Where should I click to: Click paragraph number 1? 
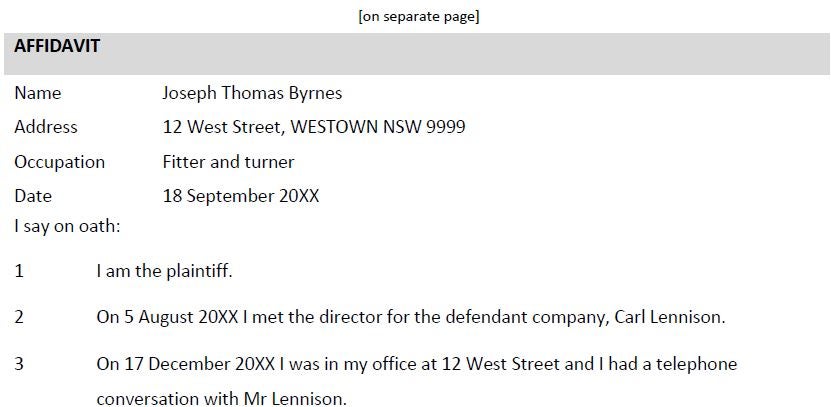(19, 271)
